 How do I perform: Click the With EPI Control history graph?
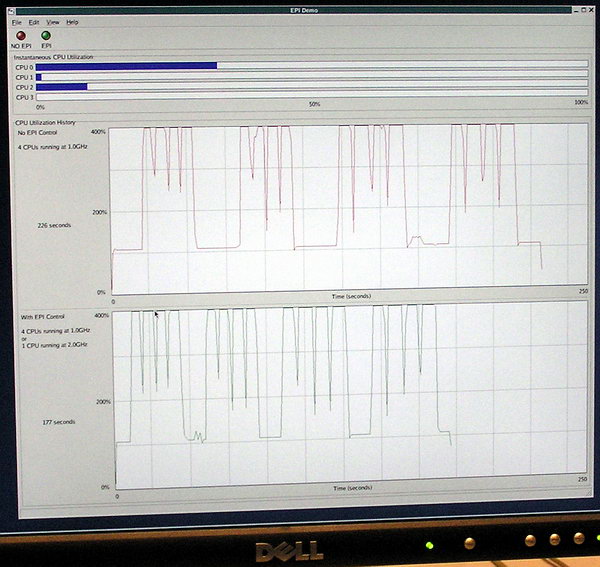[x=349, y=395]
